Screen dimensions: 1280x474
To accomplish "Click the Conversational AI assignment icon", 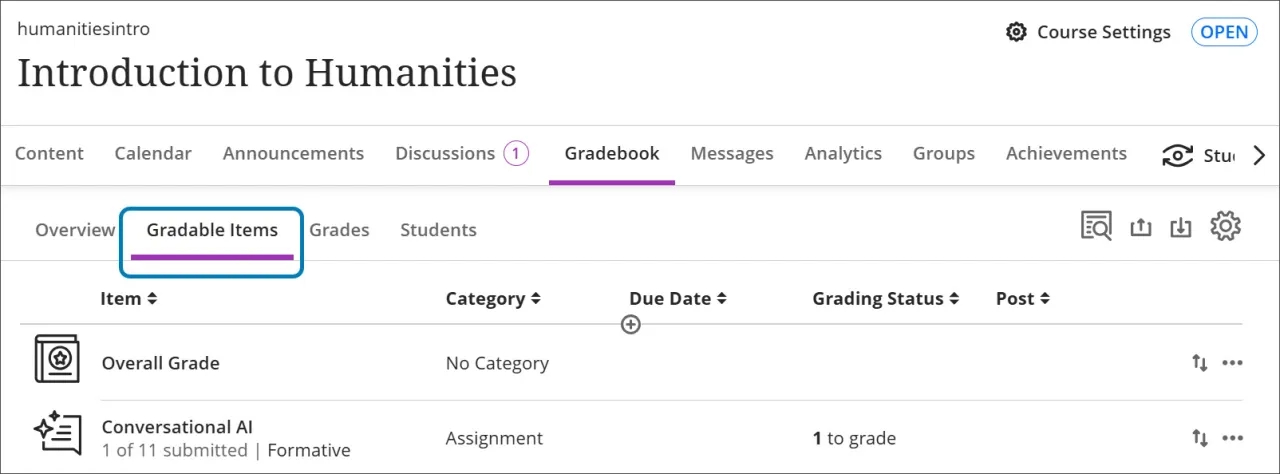I will (57, 435).
